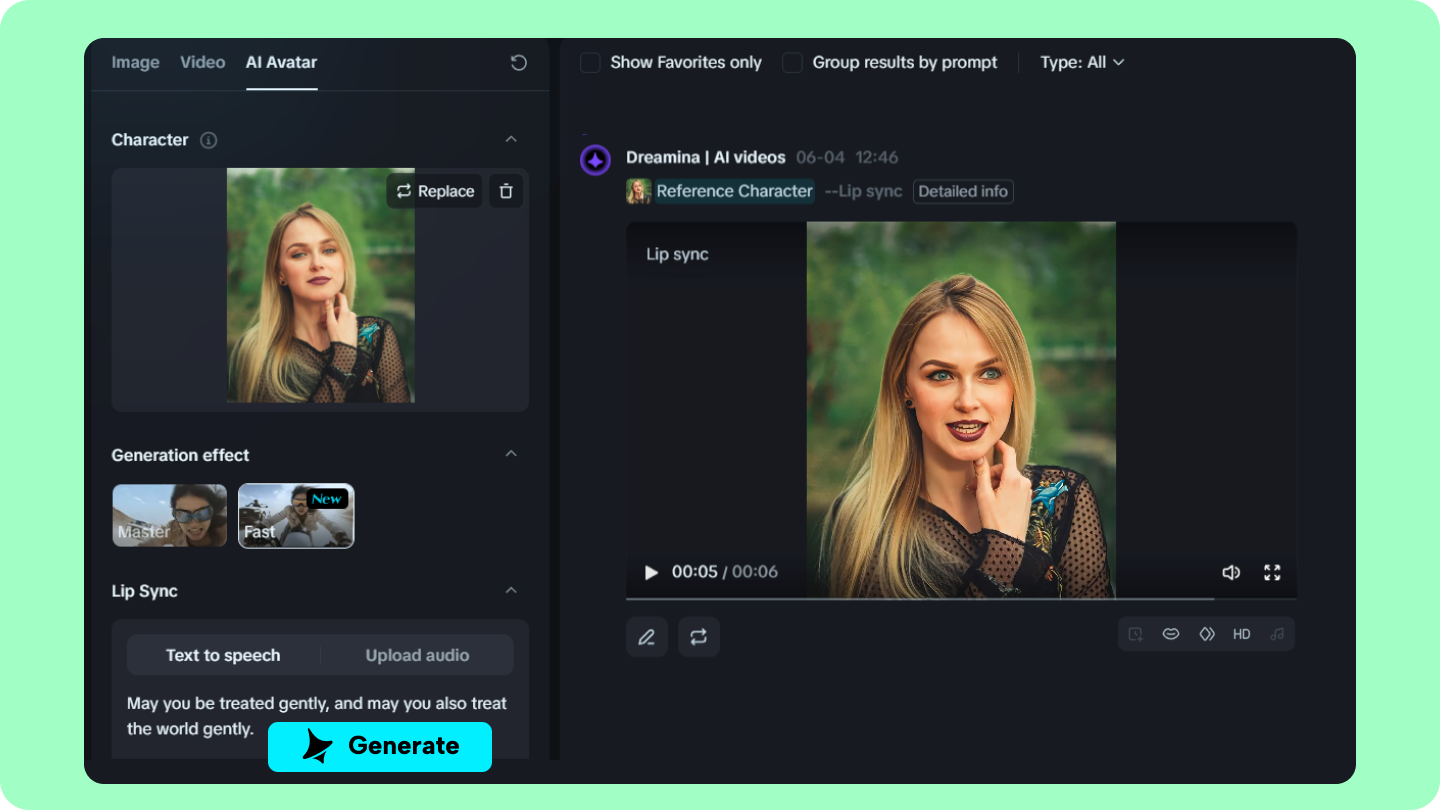This screenshot has width=1440, height=810.
Task: Select the AI Avatar tab
Action: click(x=281, y=62)
